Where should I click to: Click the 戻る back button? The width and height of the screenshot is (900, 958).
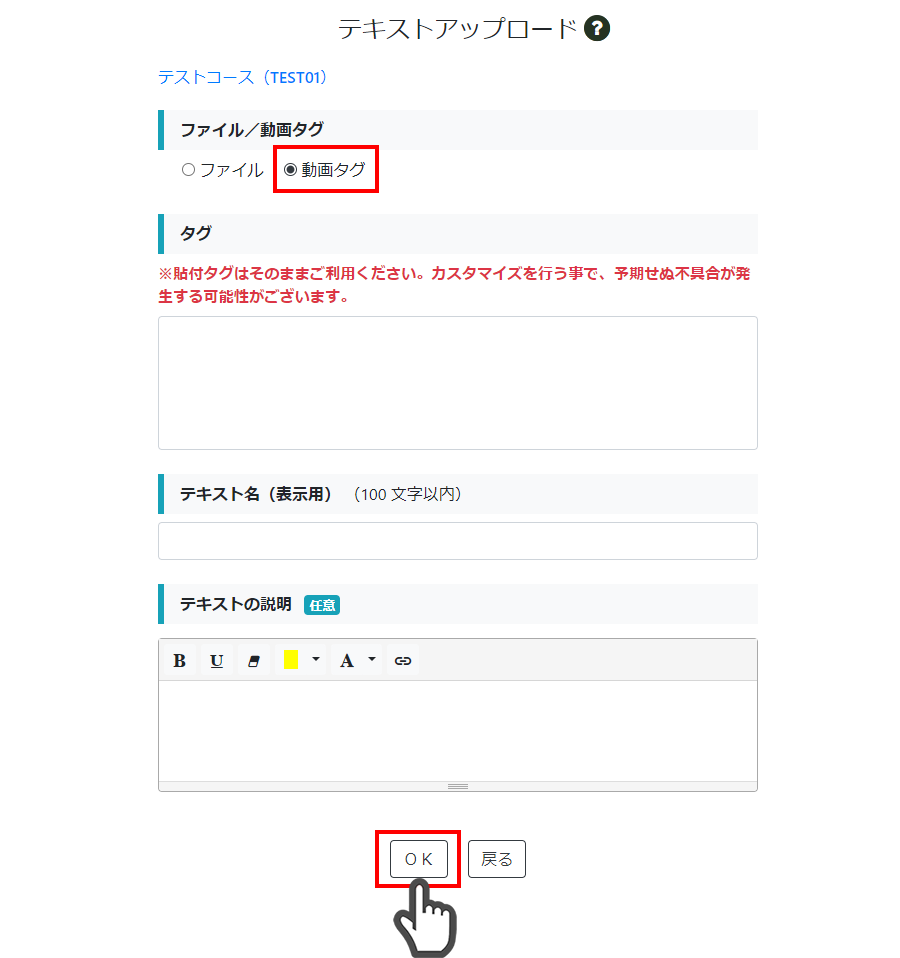(497, 859)
